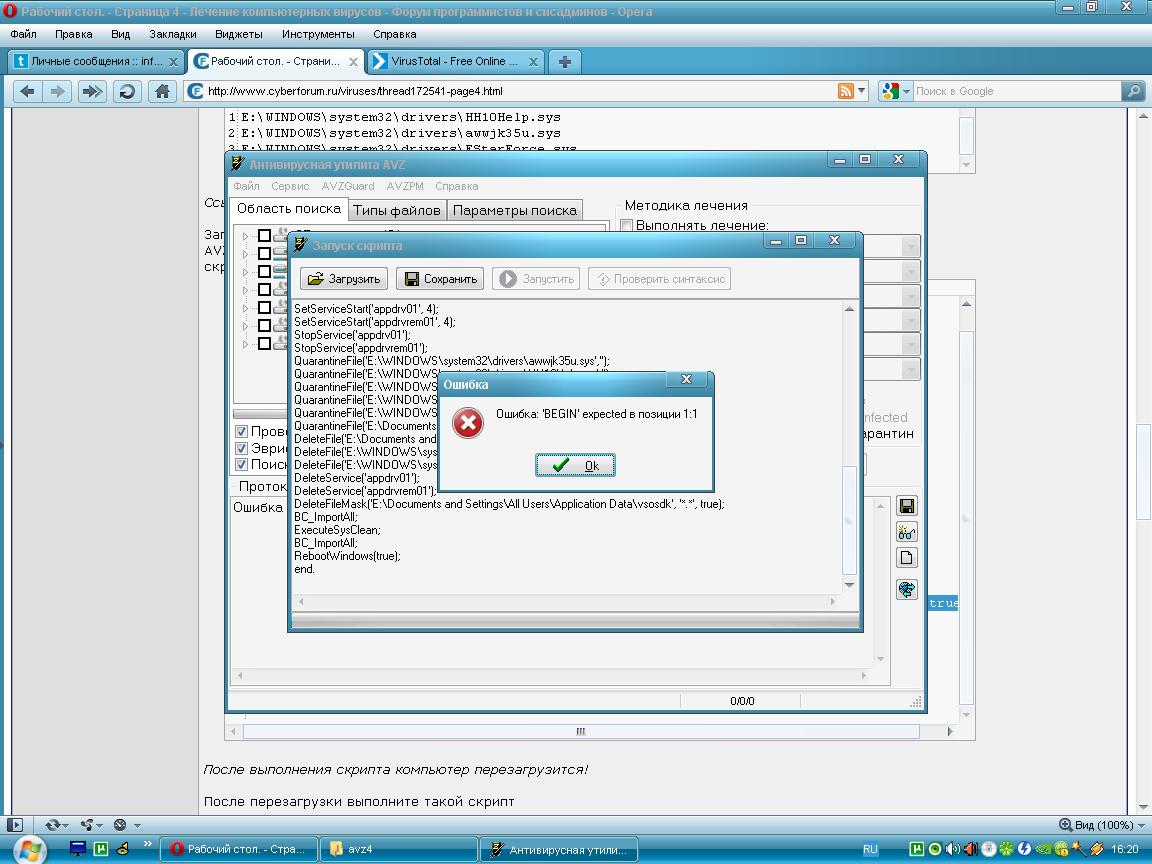Go to Opera's home page
Screen dimensions: 1152x864
[162, 91]
